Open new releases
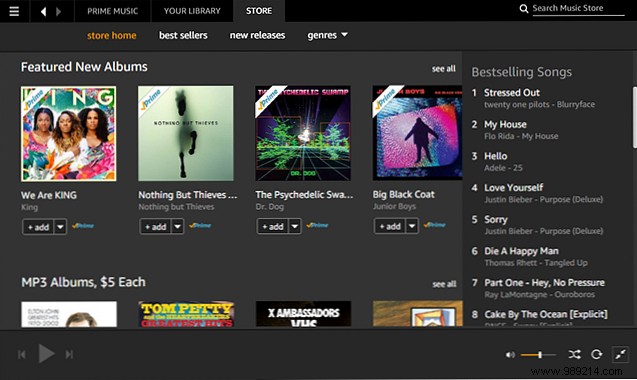The height and width of the screenshot is (380, 637). click(x=258, y=35)
